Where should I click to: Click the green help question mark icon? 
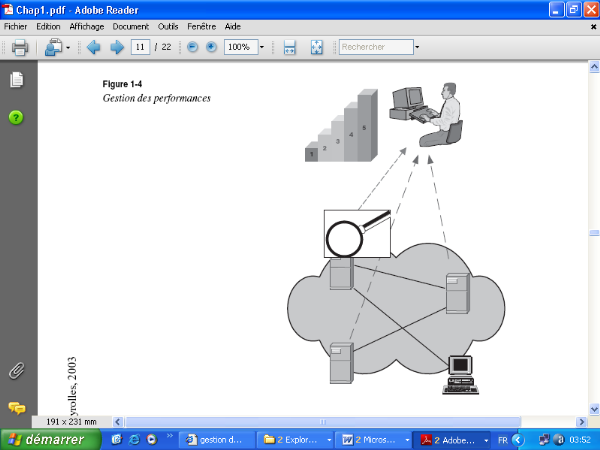click(x=16, y=117)
